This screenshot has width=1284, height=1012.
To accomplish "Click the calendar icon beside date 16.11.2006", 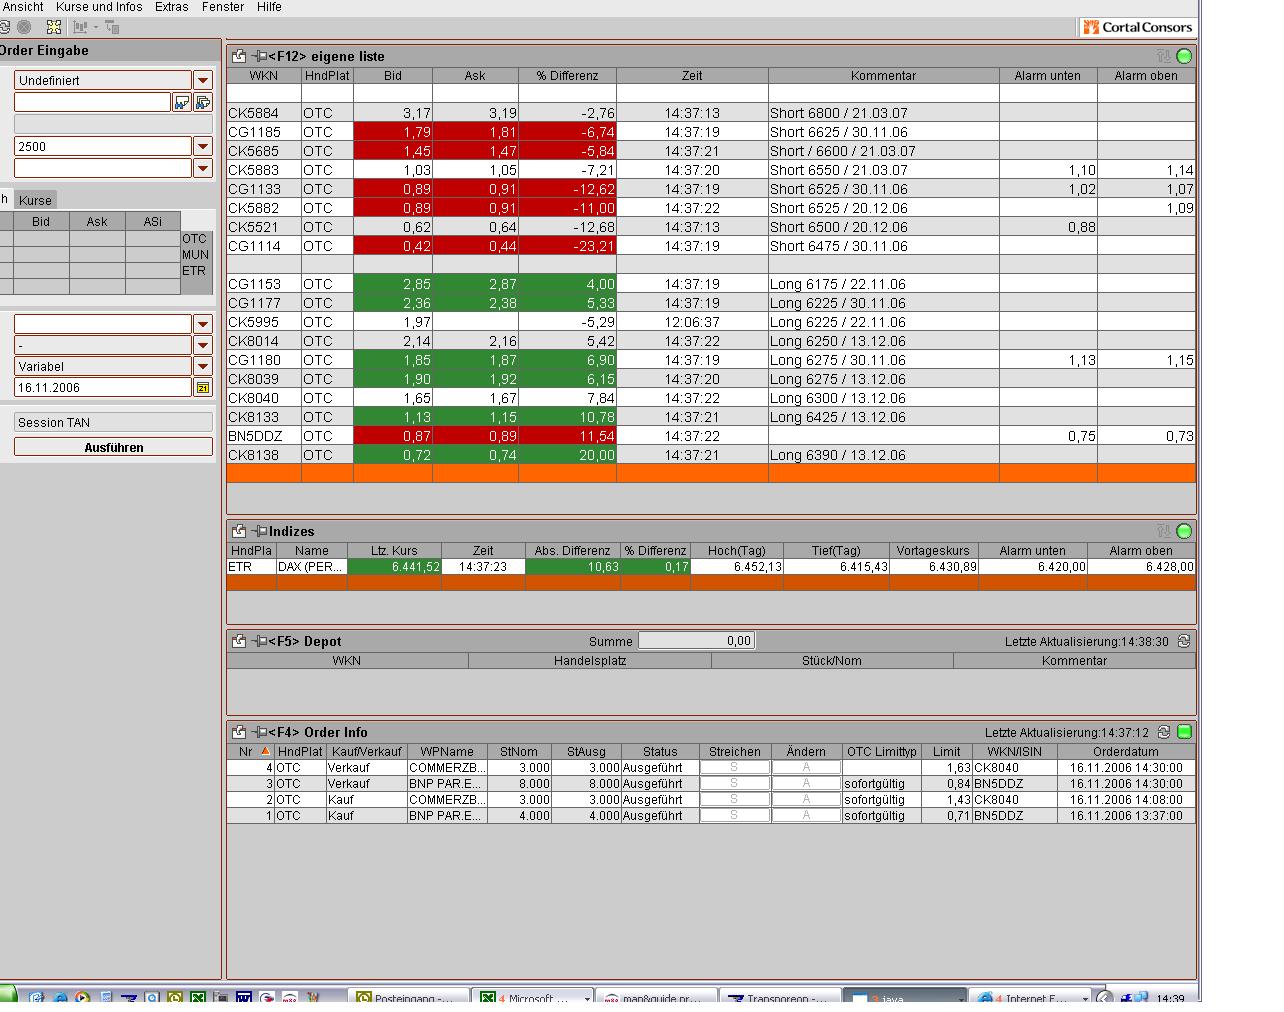I will 202,386.
